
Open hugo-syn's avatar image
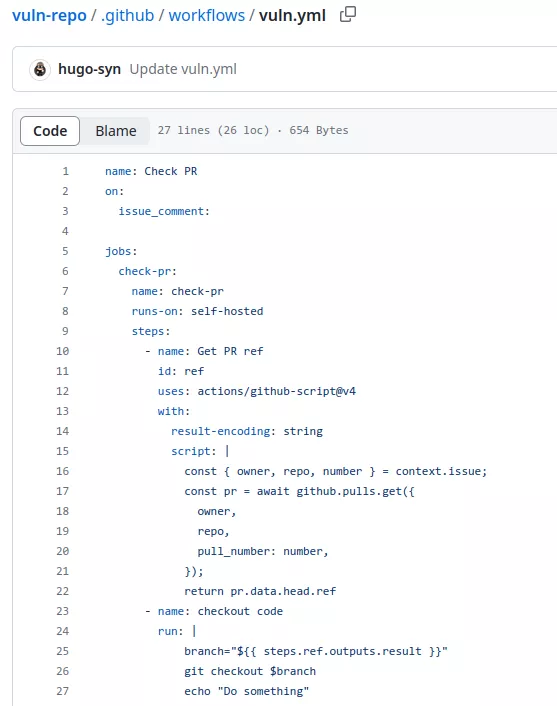point(40,69)
